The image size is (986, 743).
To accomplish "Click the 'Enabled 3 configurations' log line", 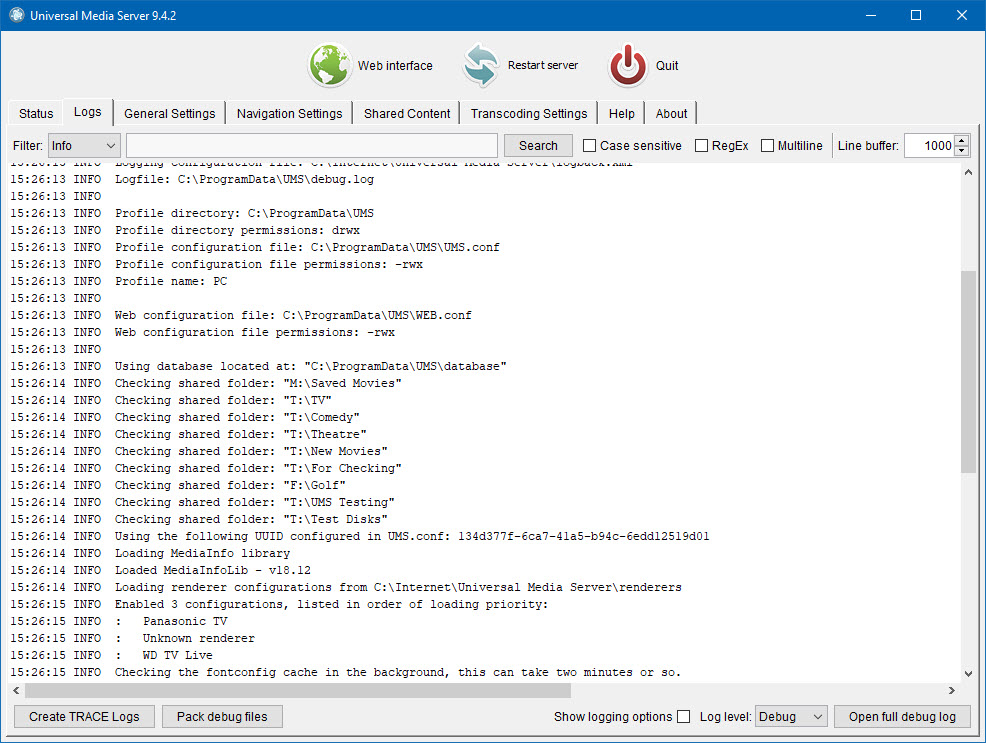I will click(x=279, y=603).
